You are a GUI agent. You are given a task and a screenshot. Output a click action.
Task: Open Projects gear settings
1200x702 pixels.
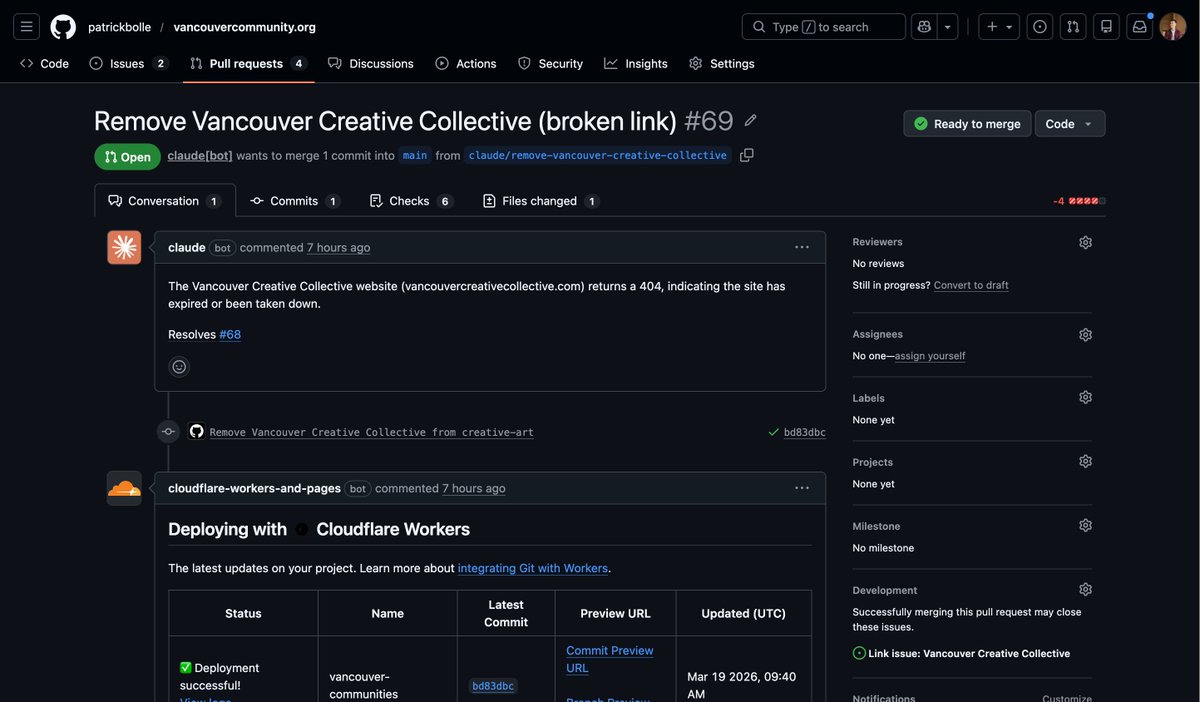pos(1085,461)
